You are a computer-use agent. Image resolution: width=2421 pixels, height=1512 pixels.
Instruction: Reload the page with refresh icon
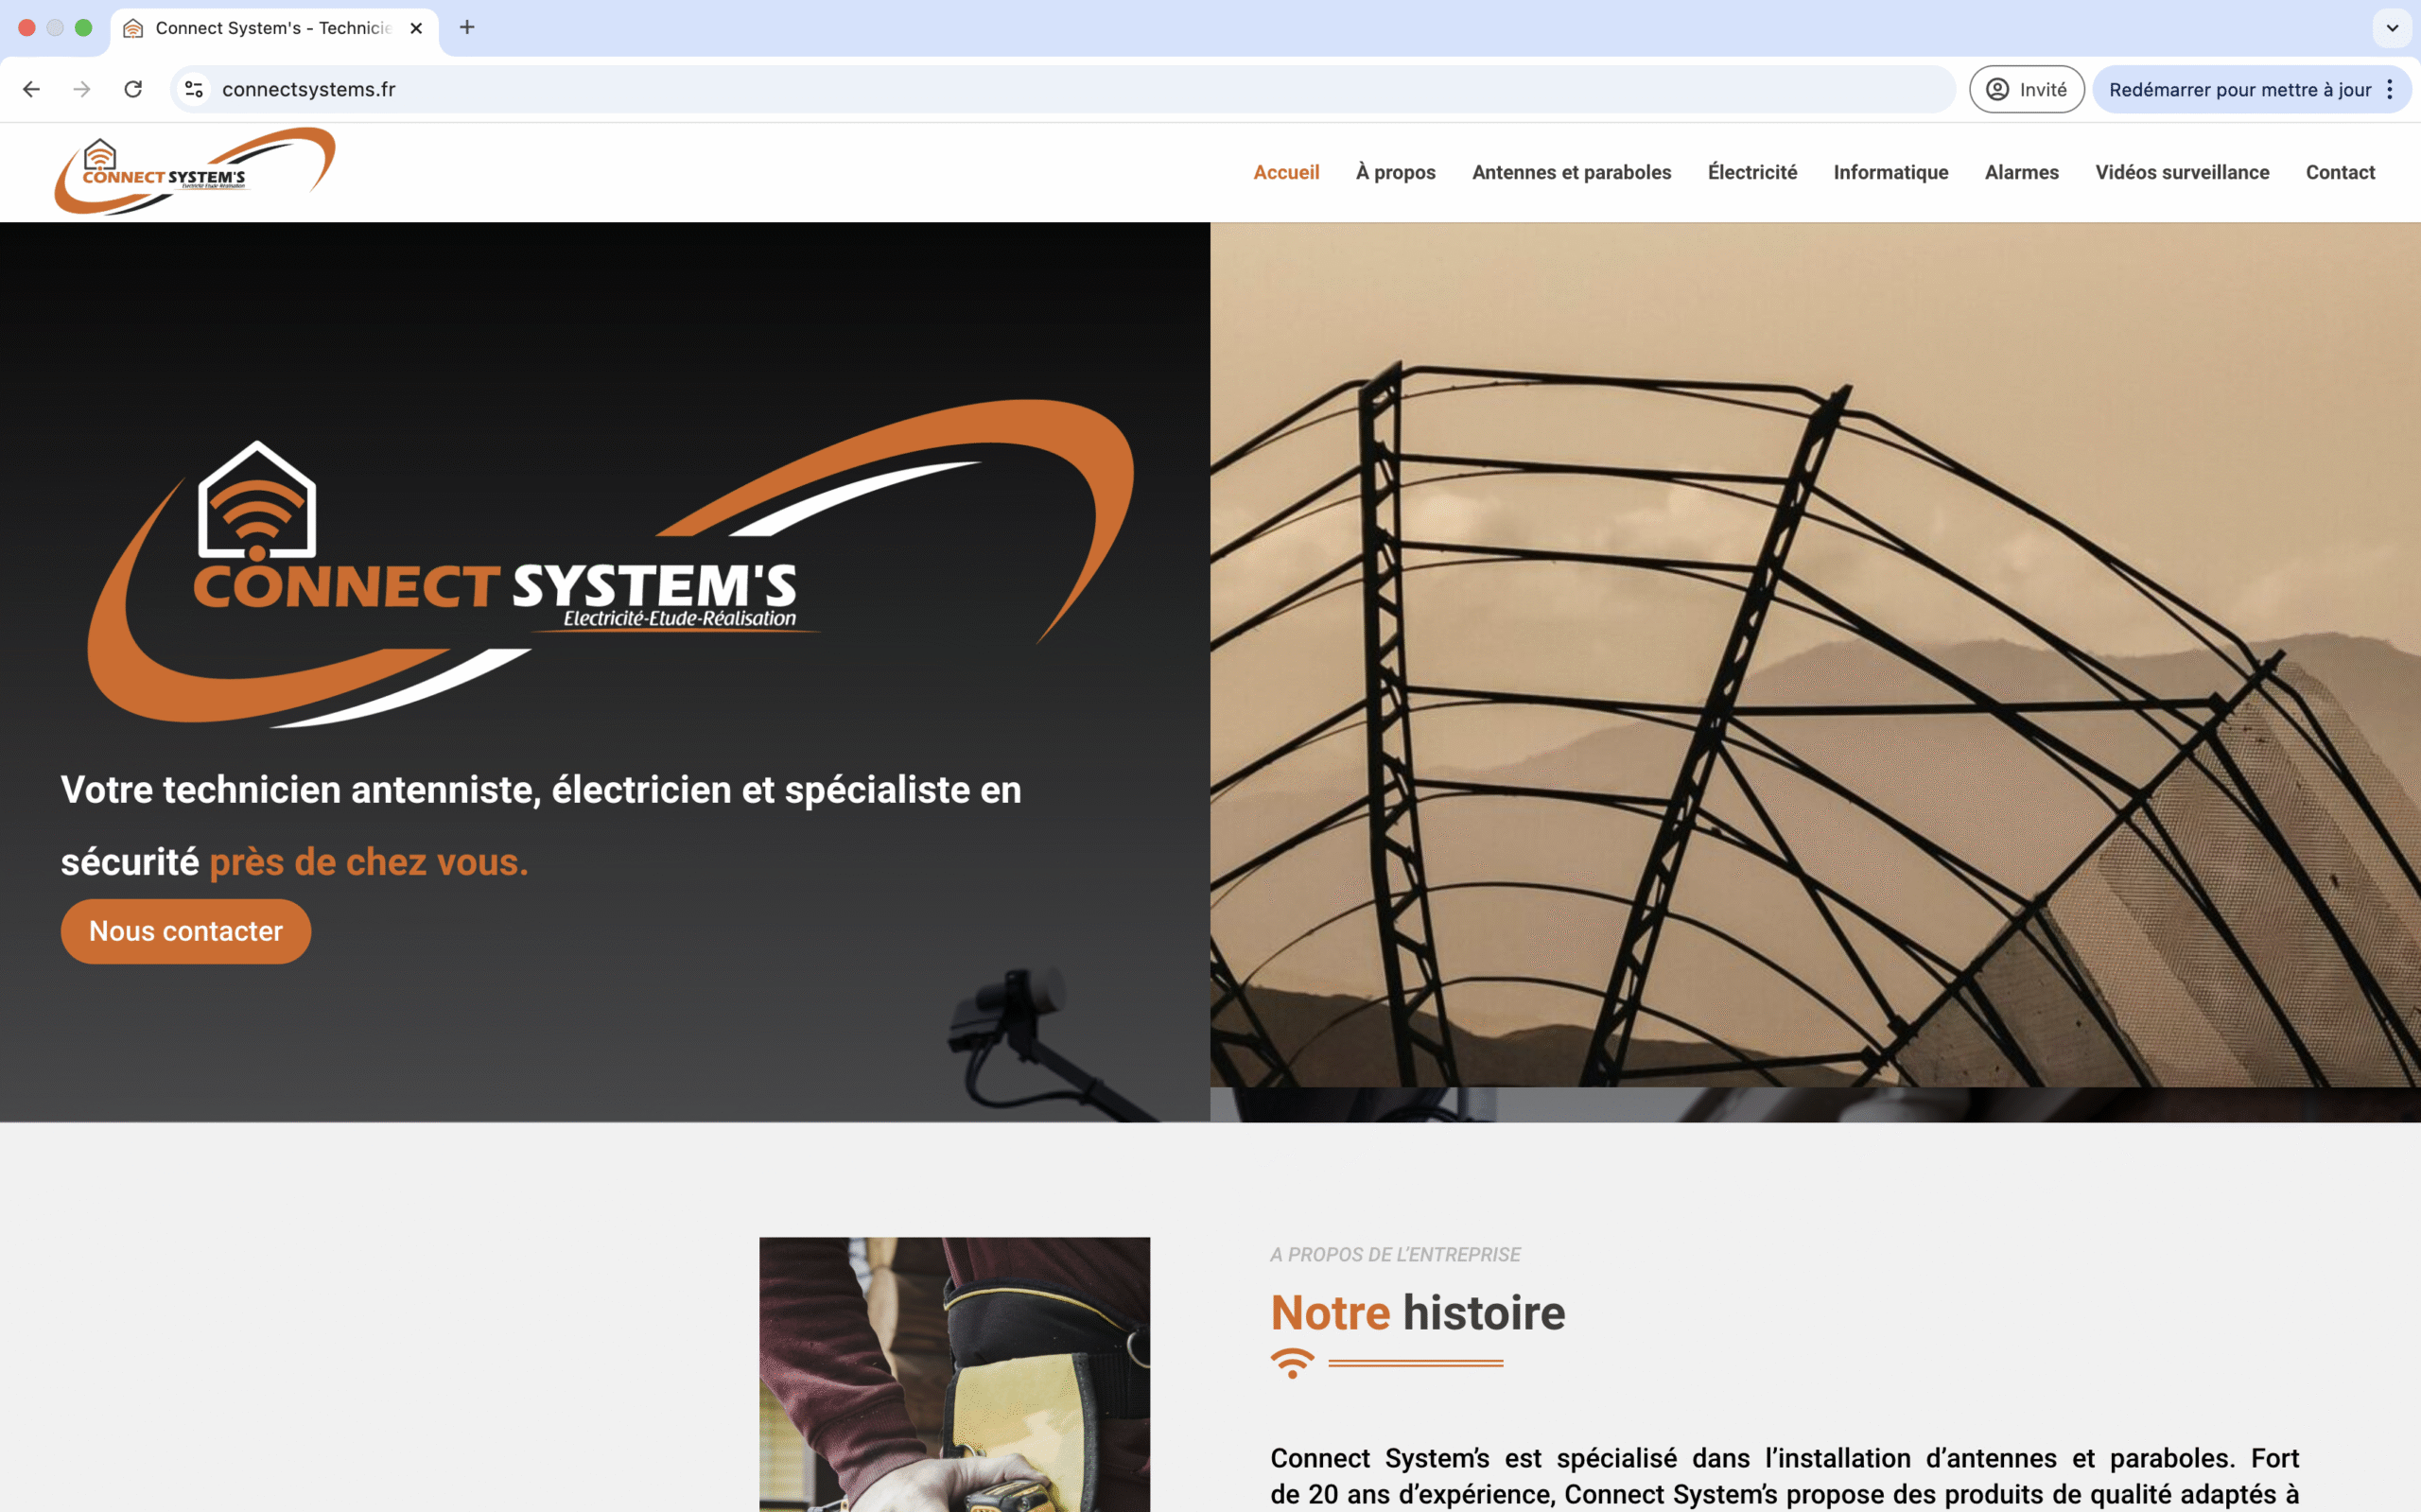133,89
